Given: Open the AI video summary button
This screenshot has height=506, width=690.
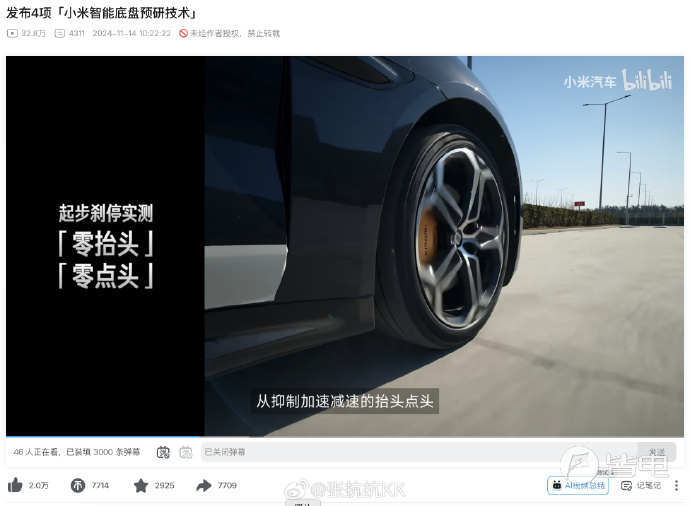Looking at the screenshot, I should coord(578,485).
